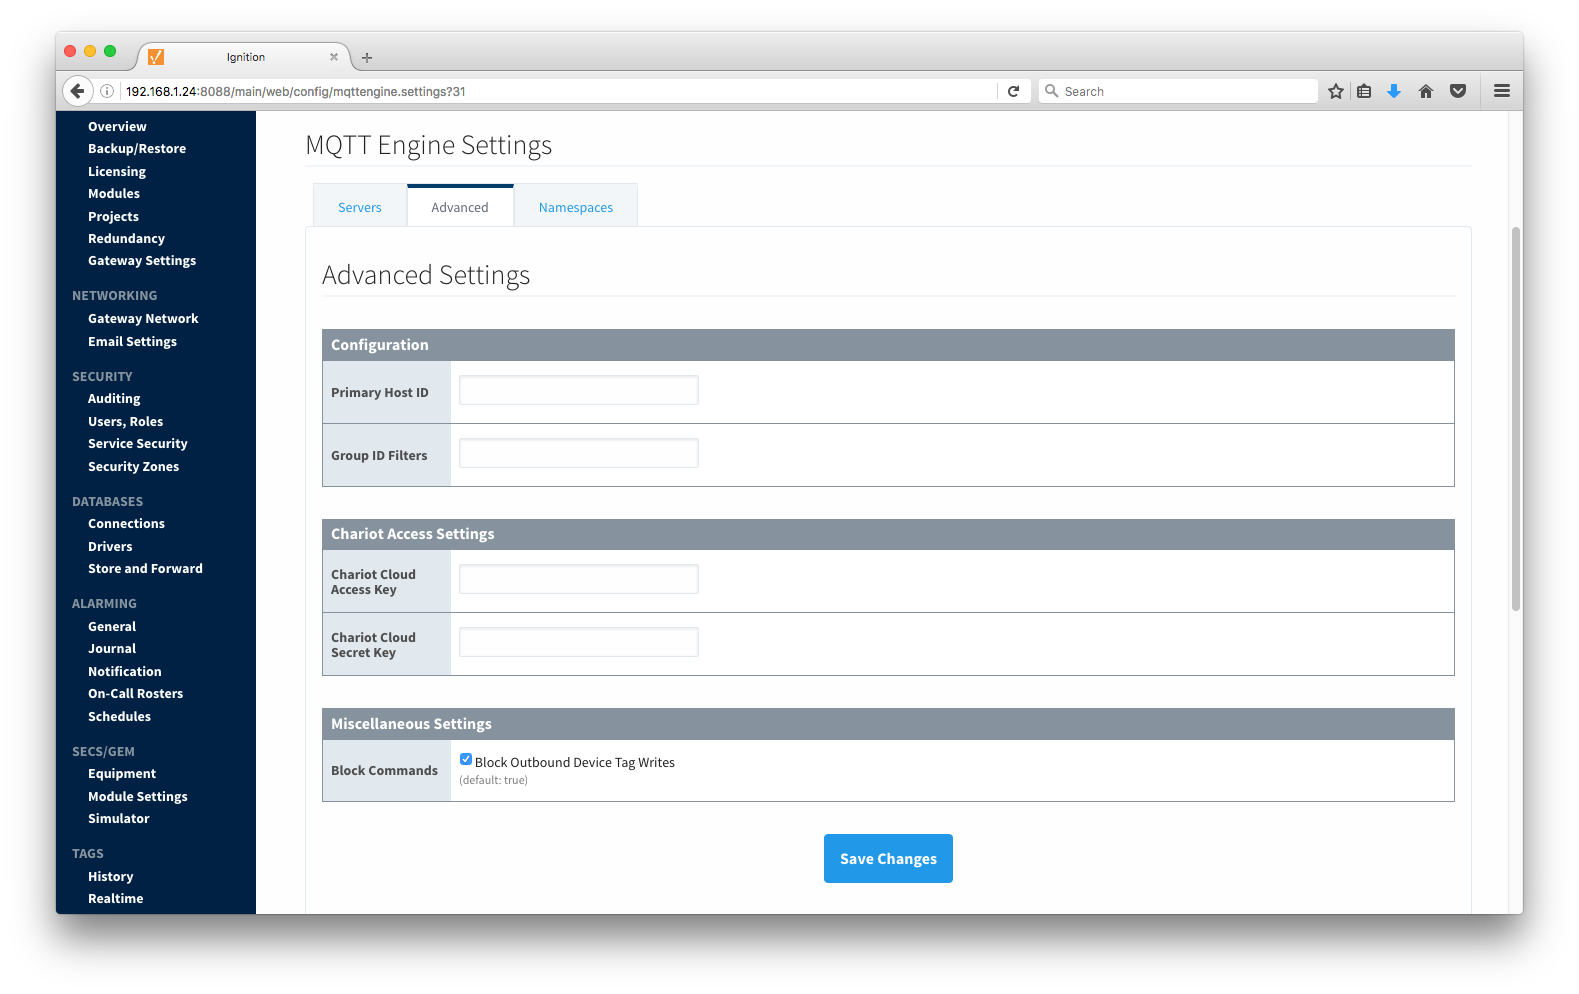1579x994 pixels.
Task: Click the Group ID Filters input field
Action: [579, 453]
